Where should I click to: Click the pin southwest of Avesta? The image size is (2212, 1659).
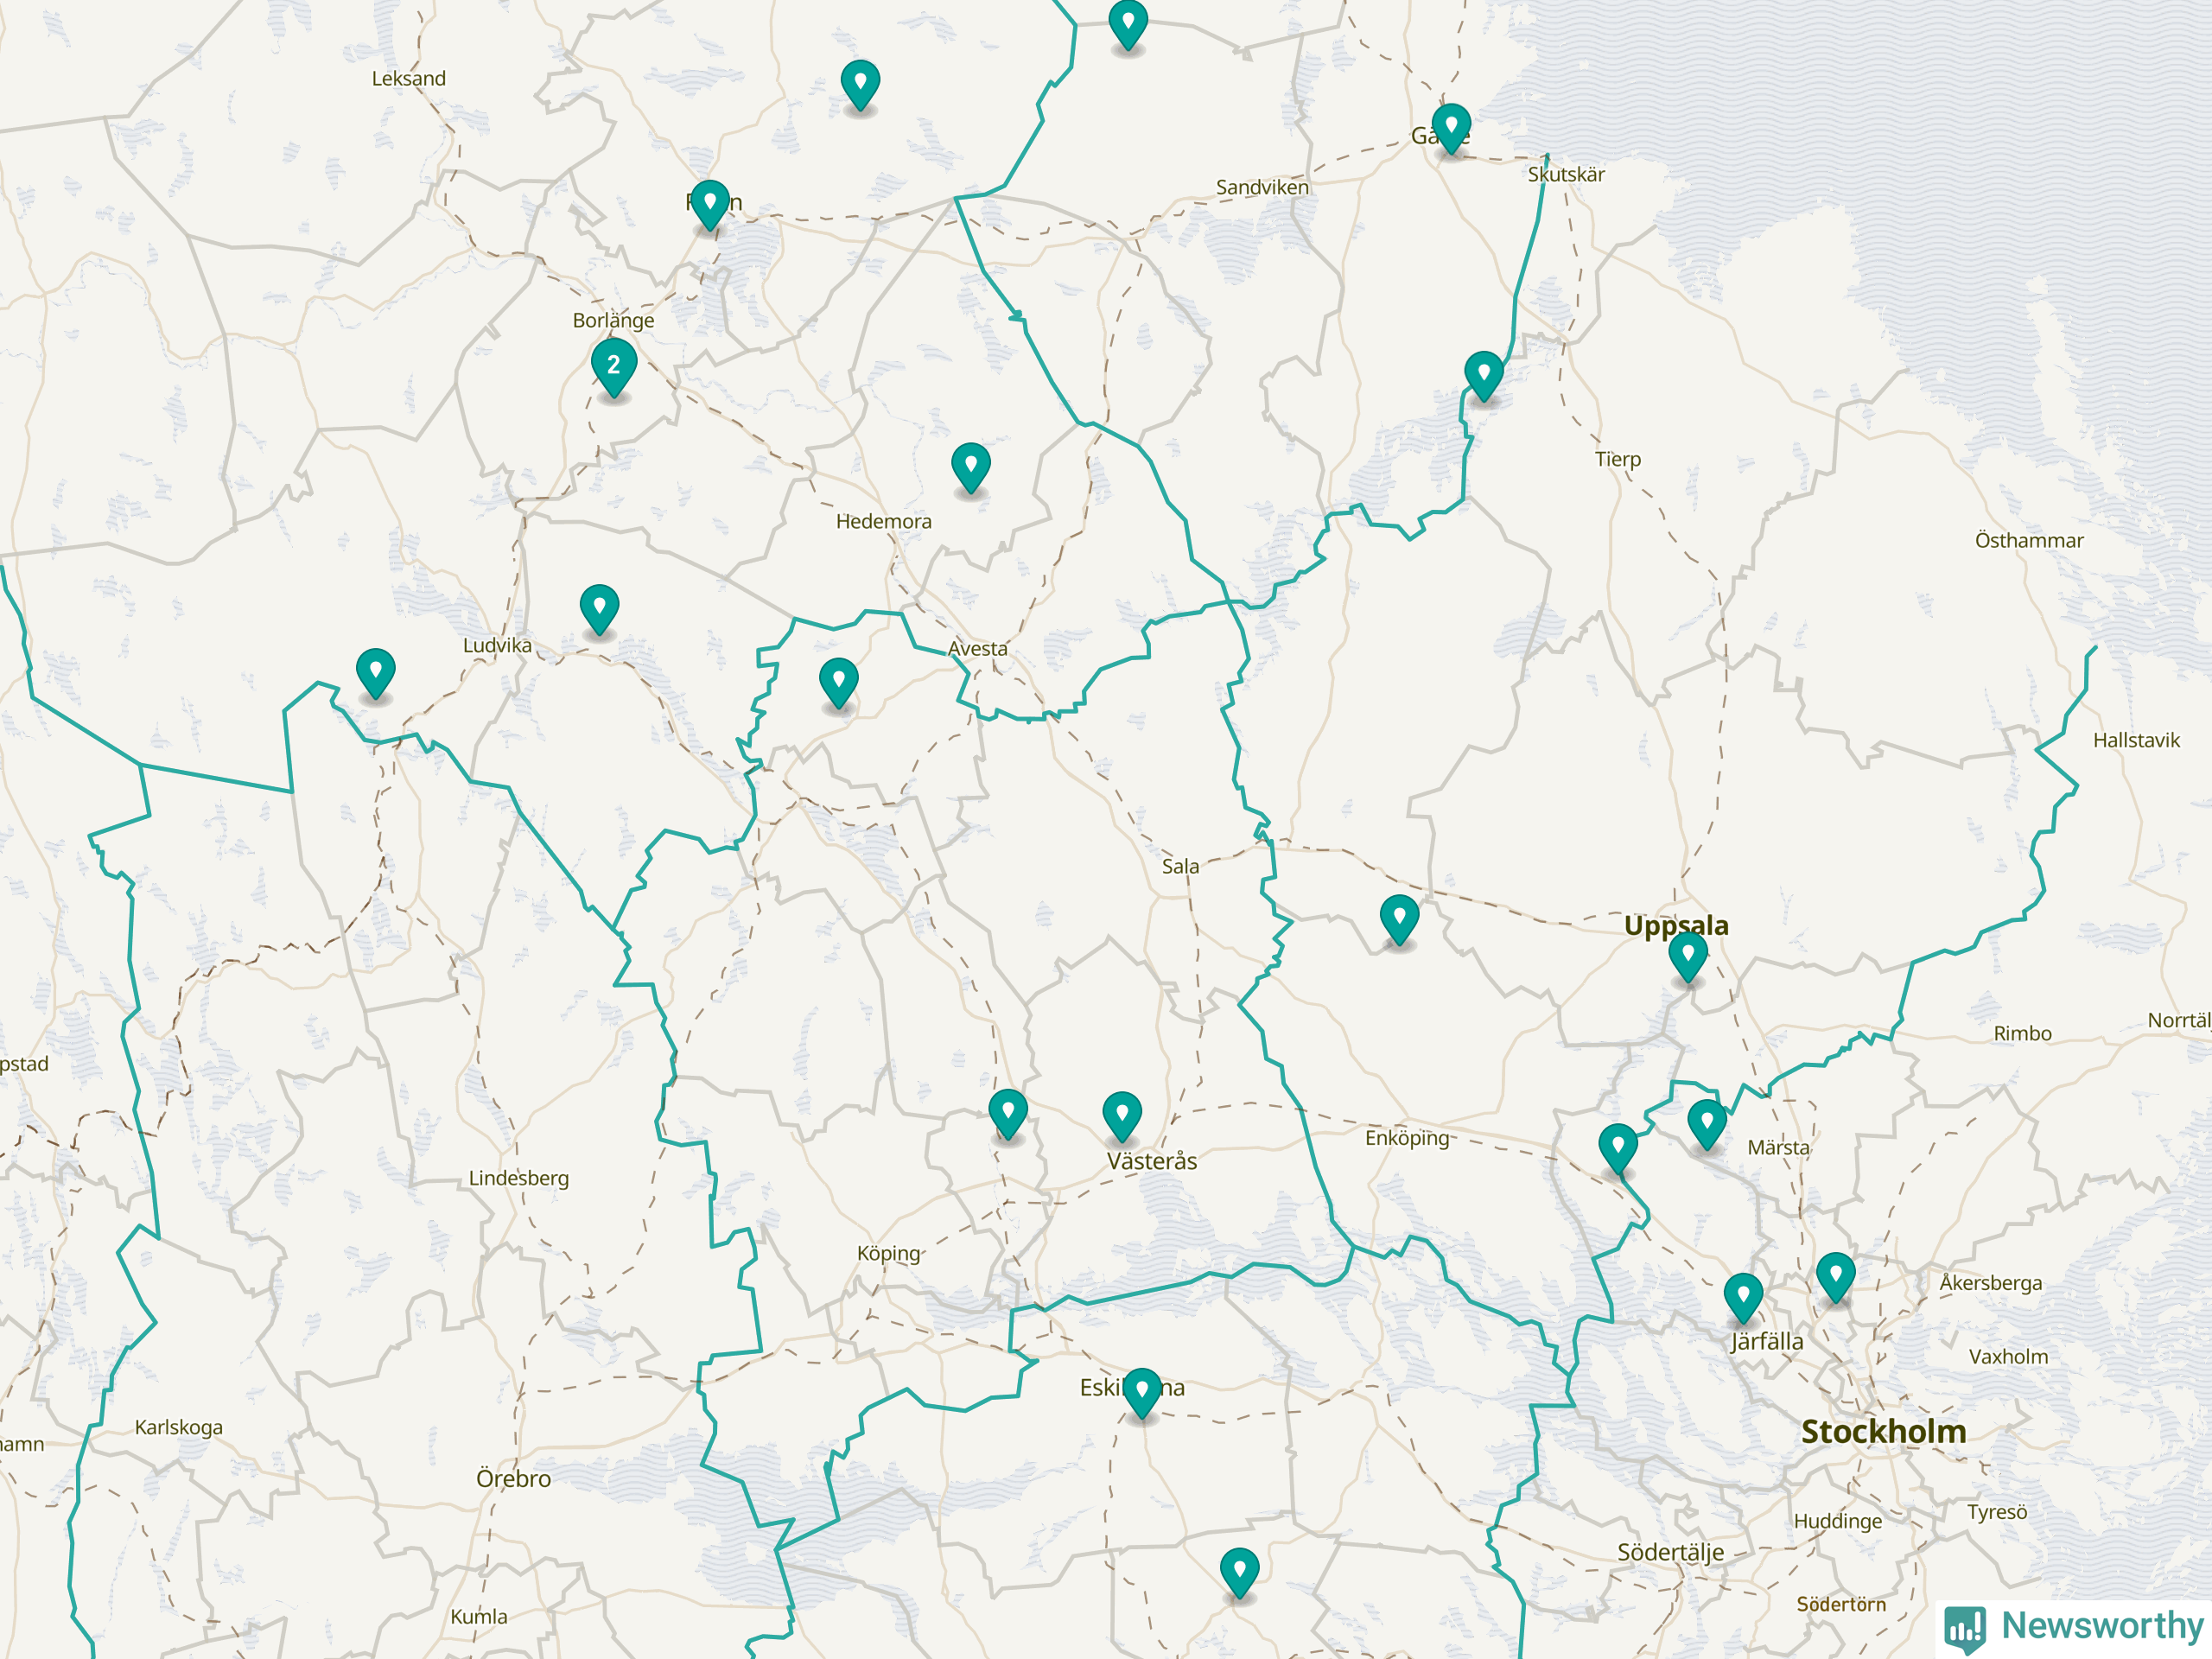(x=838, y=681)
